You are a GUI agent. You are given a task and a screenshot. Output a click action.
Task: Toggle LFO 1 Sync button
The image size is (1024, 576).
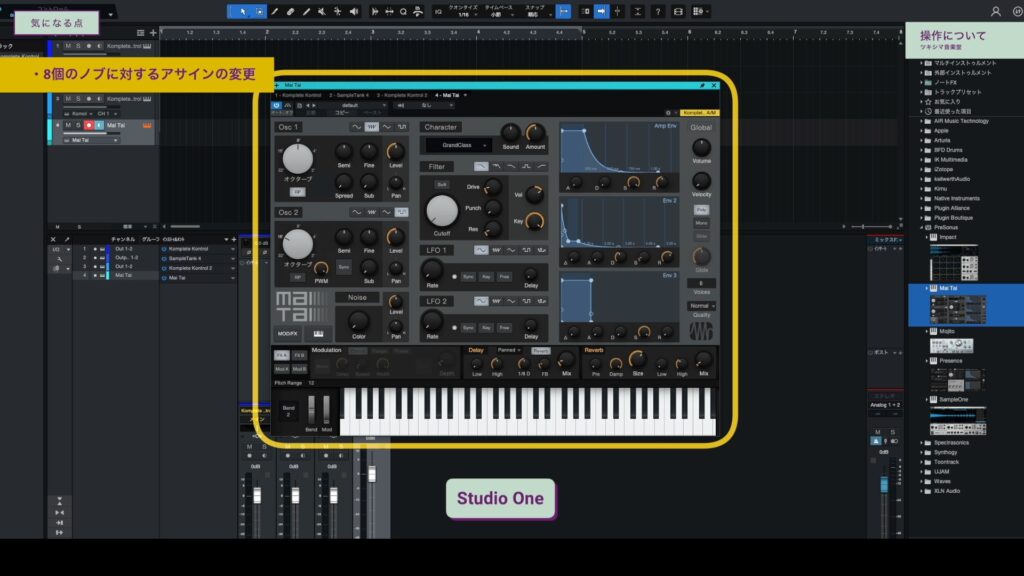pos(468,277)
